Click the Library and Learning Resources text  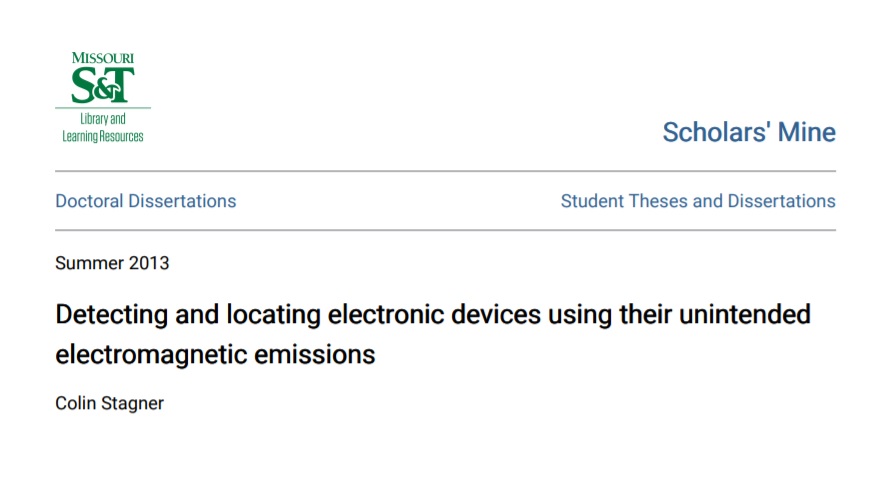pyautogui.click(x=103, y=127)
